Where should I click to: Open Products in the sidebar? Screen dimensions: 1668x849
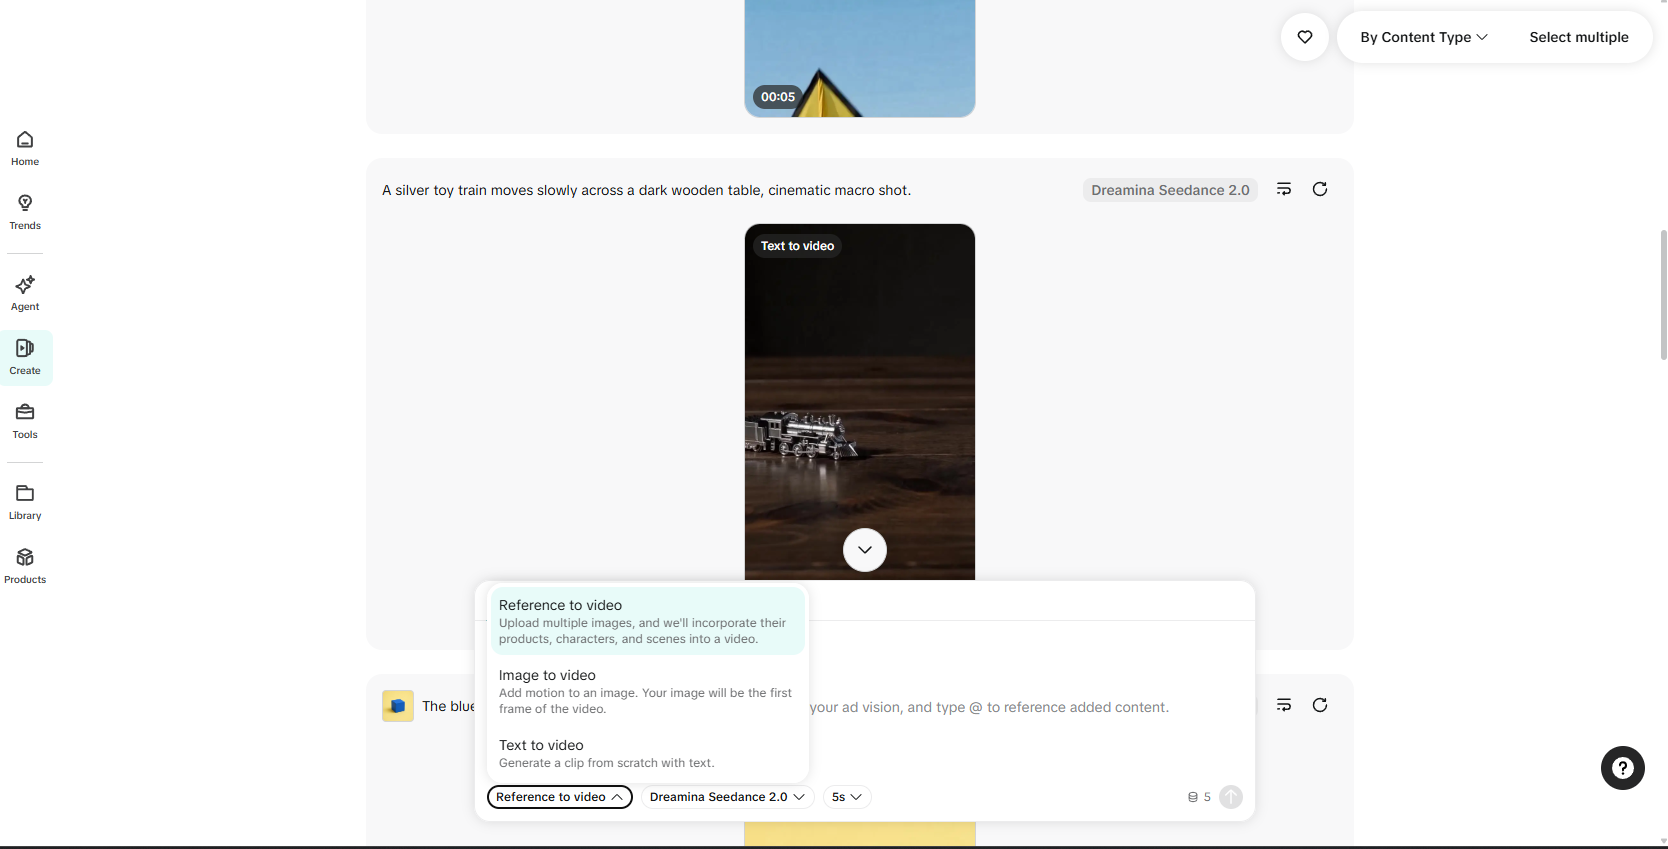tap(25, 566)
